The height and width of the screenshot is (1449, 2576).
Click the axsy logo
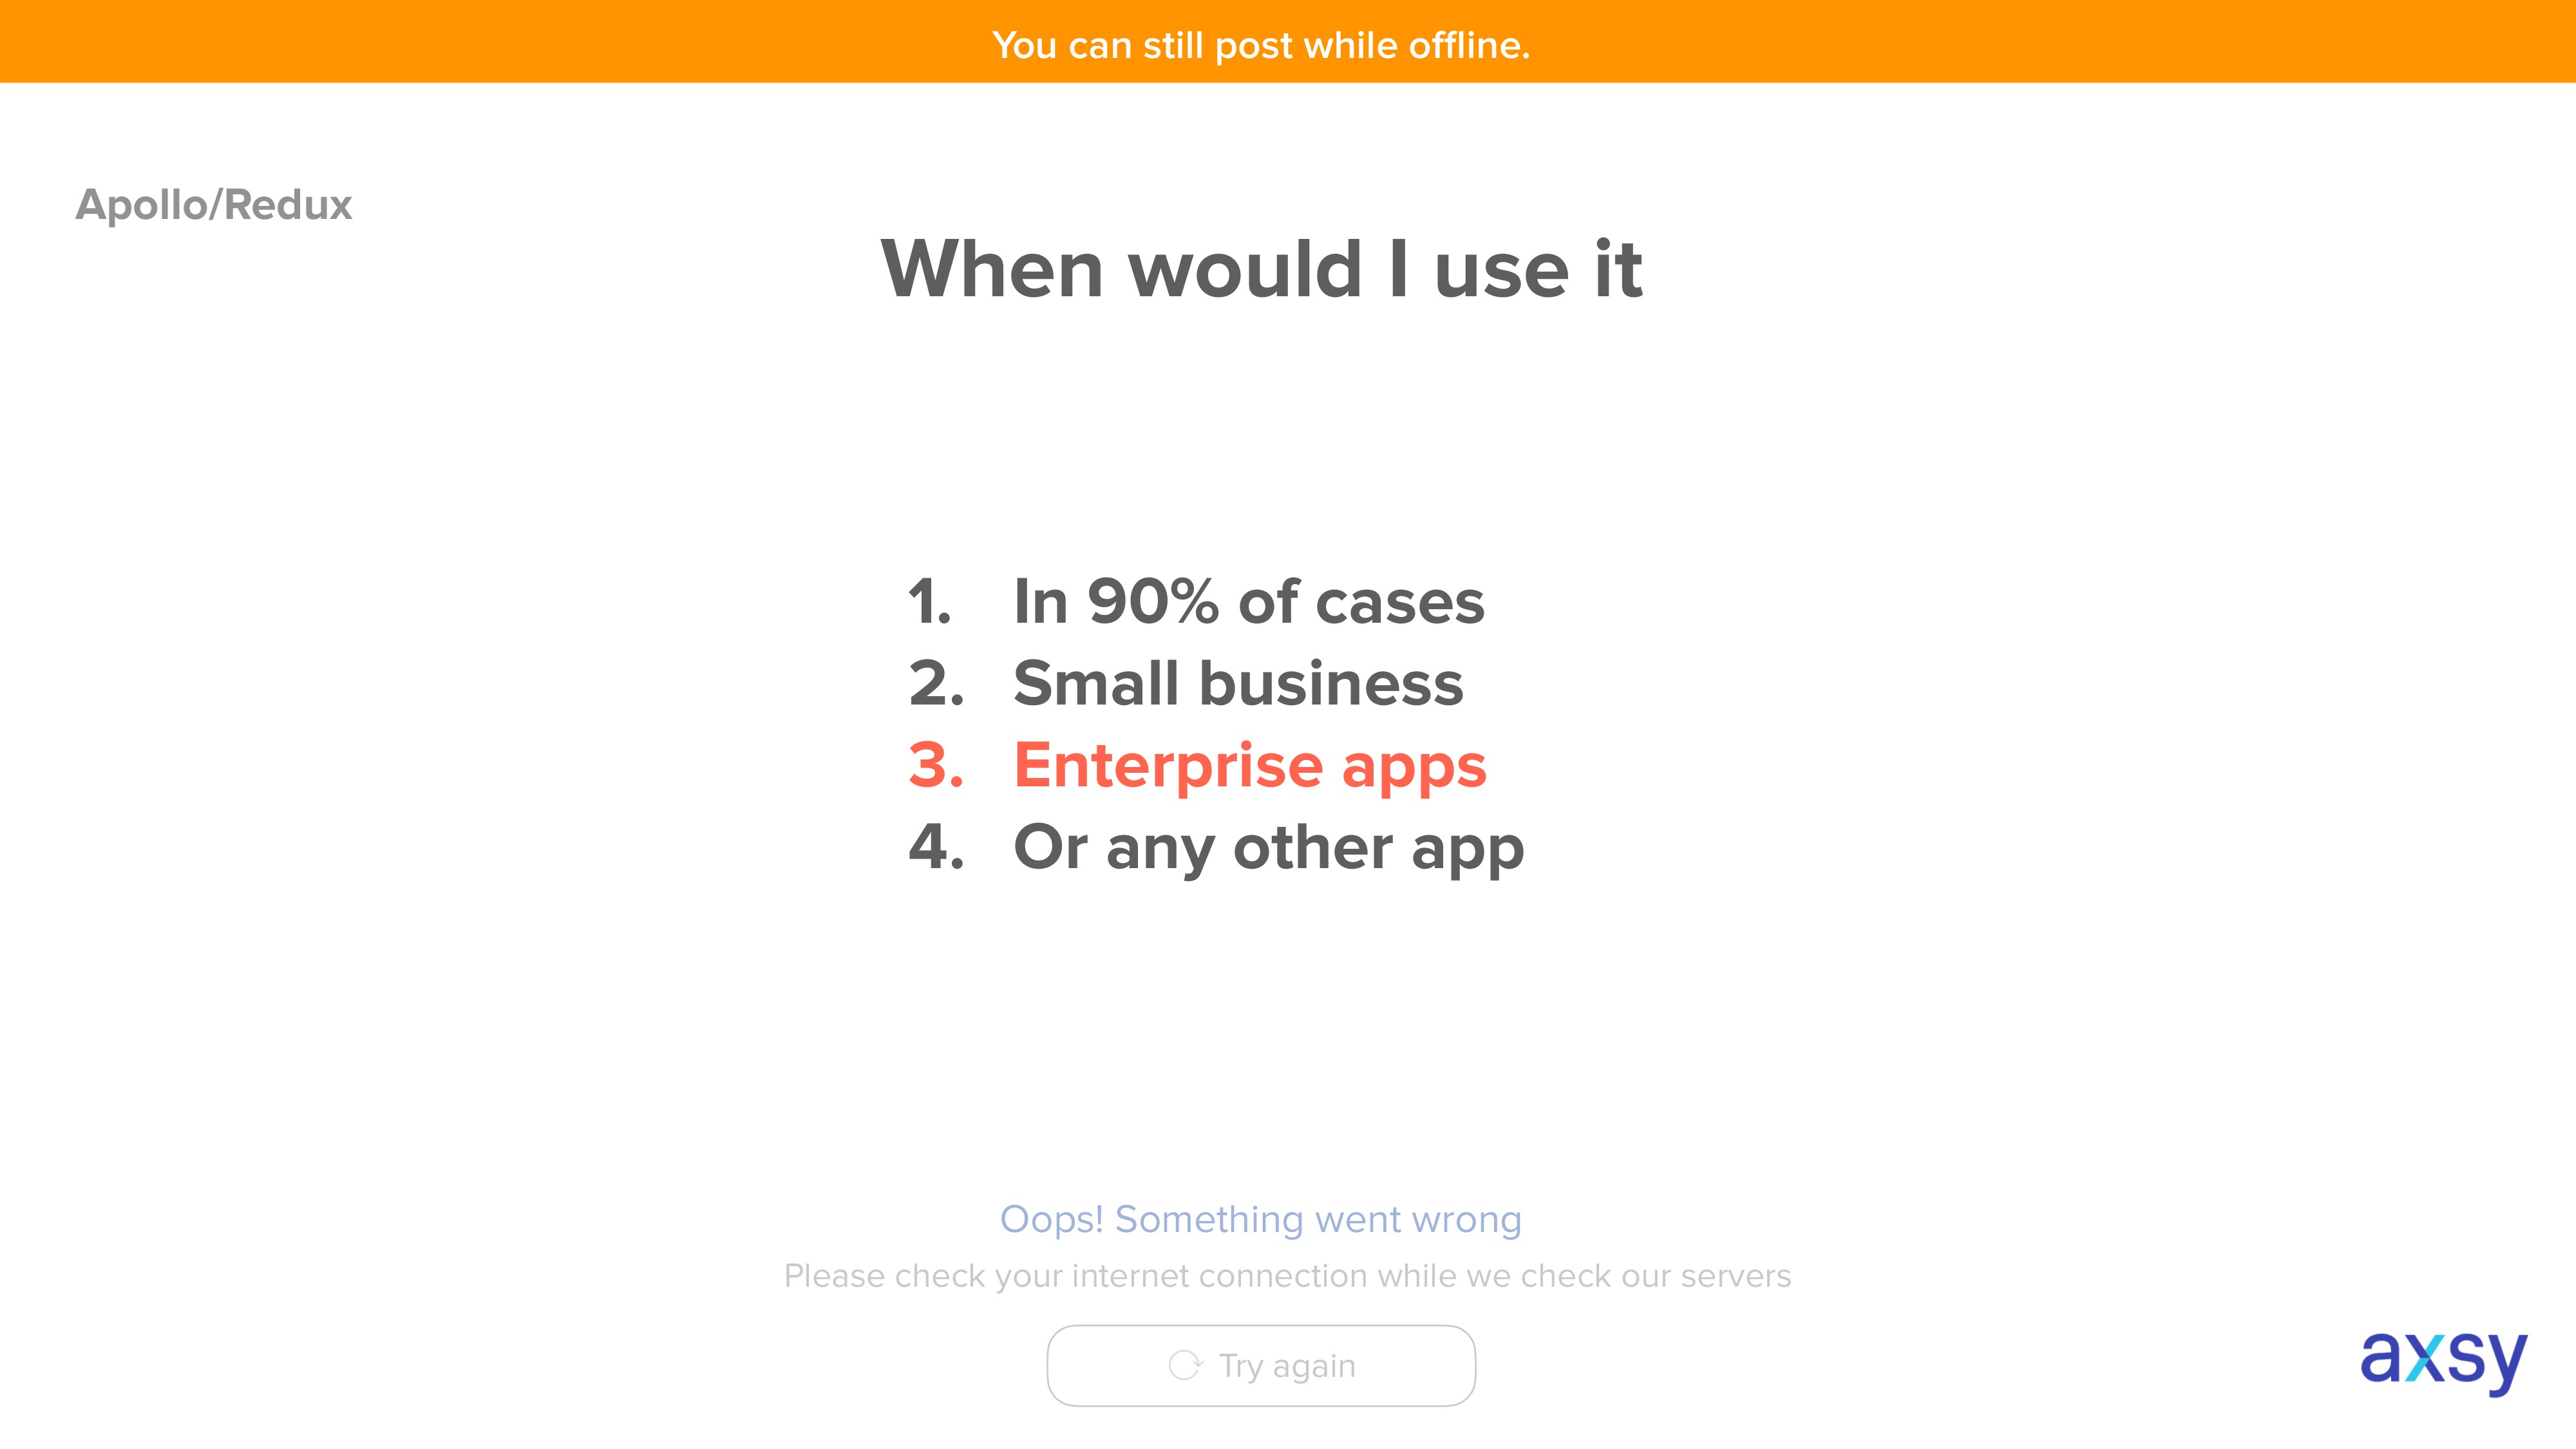pyautogui.click(x=2443, y=1362)
